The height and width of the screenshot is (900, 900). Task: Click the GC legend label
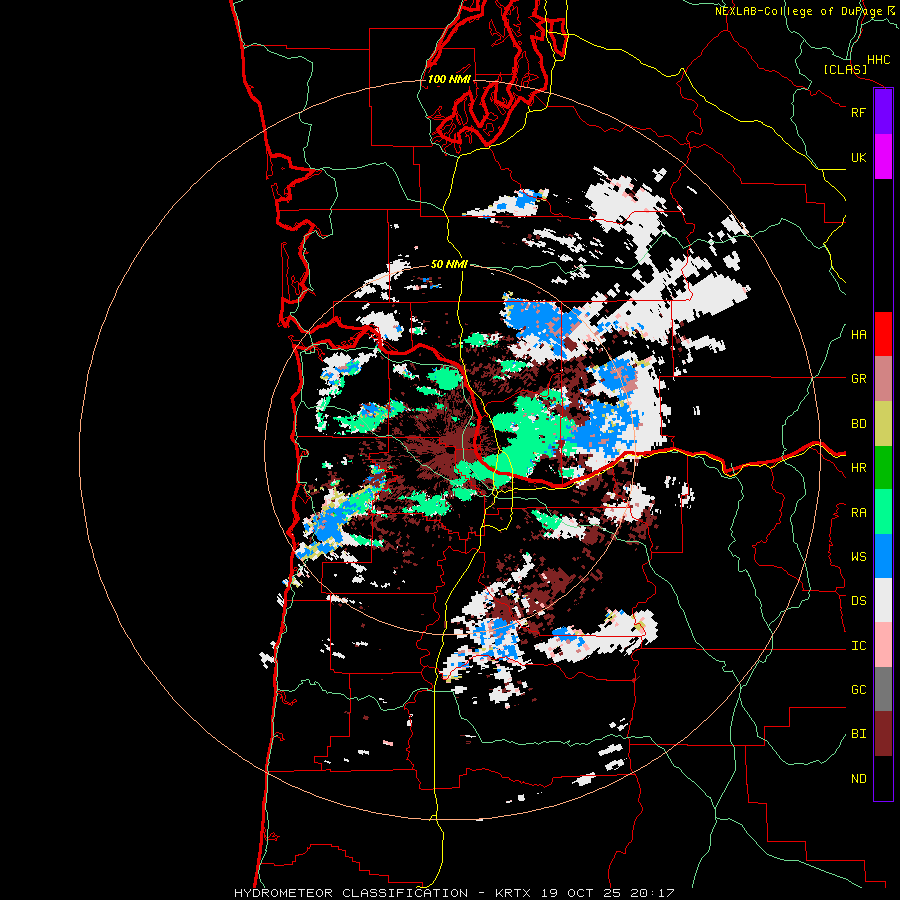tap(858, 690)
